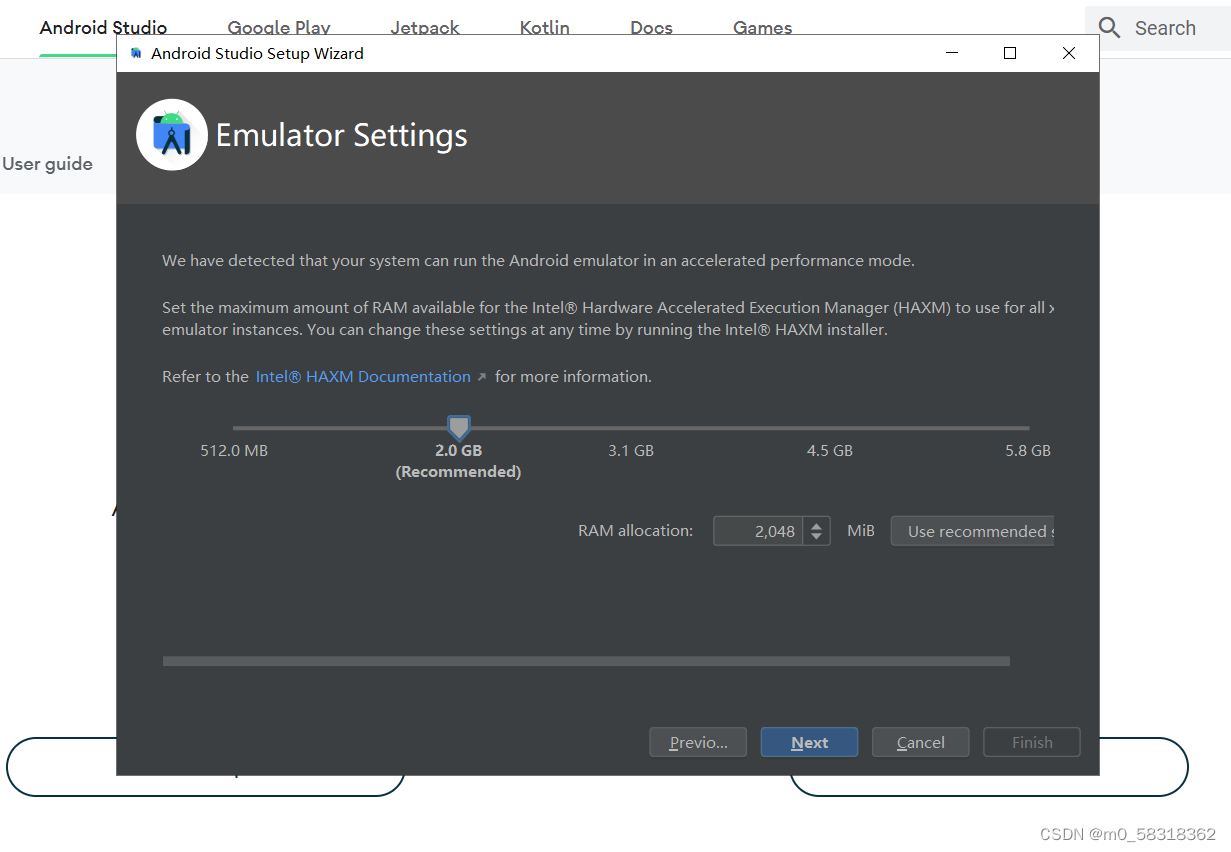The height and width of the screenshot is (852, 1231).
Task: Click the RAM allocation label
Action: pyautogui.click(x=635, y=531)
